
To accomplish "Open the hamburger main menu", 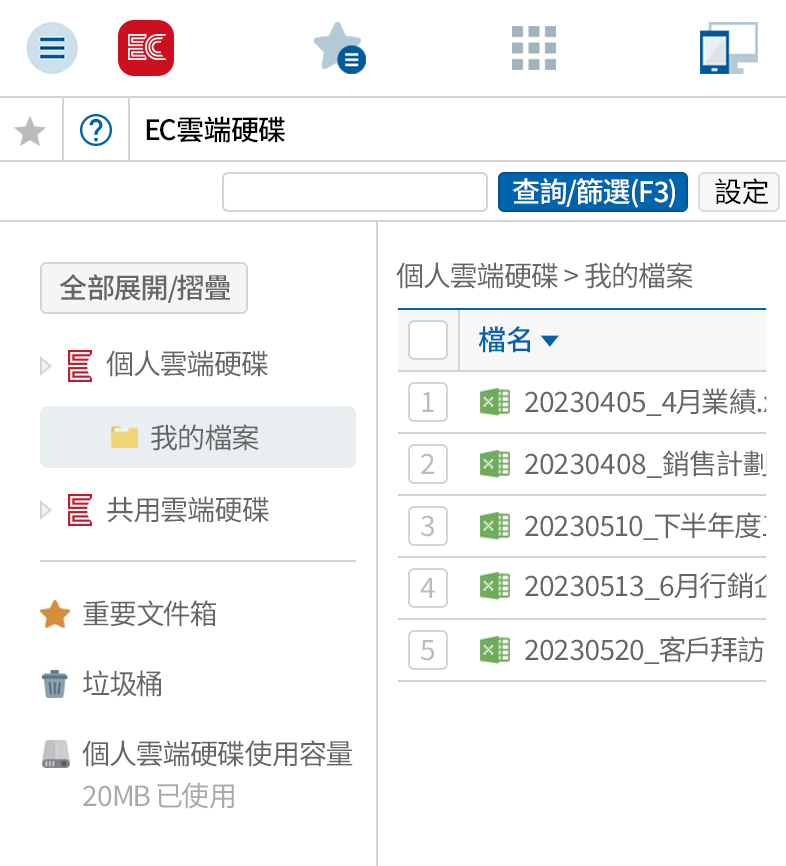I will (x=52, y=48).
